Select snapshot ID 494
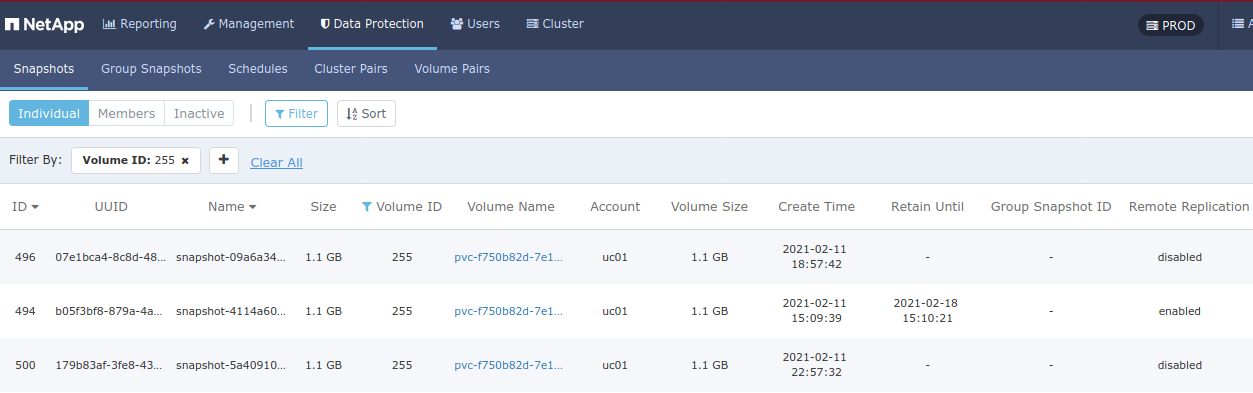This screenshot has height=393, width=1253. [25, 311]
